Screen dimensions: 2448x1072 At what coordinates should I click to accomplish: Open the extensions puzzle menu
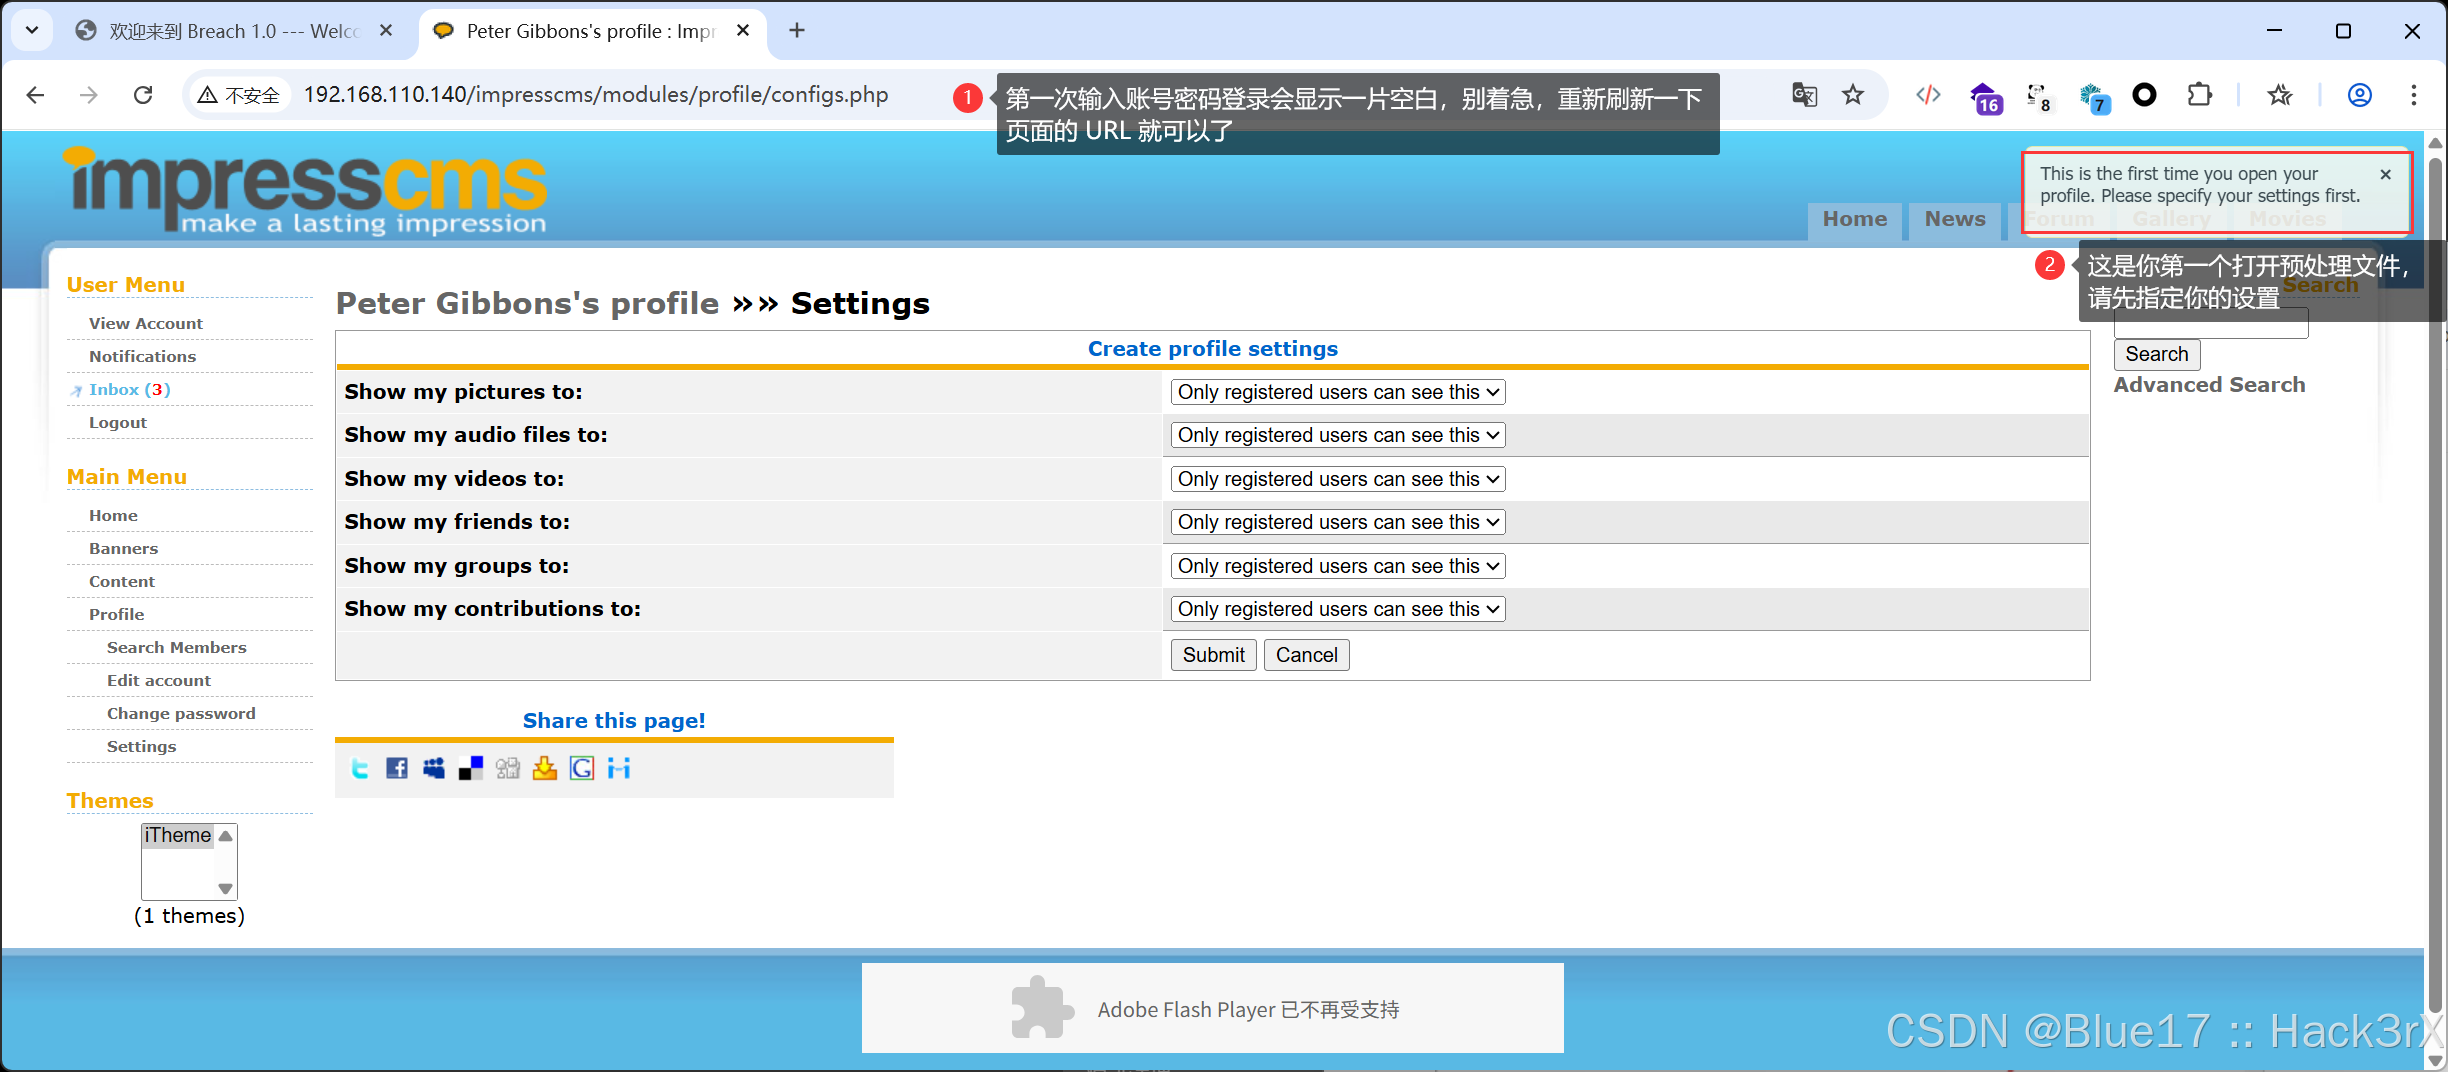pos(2199,95)
